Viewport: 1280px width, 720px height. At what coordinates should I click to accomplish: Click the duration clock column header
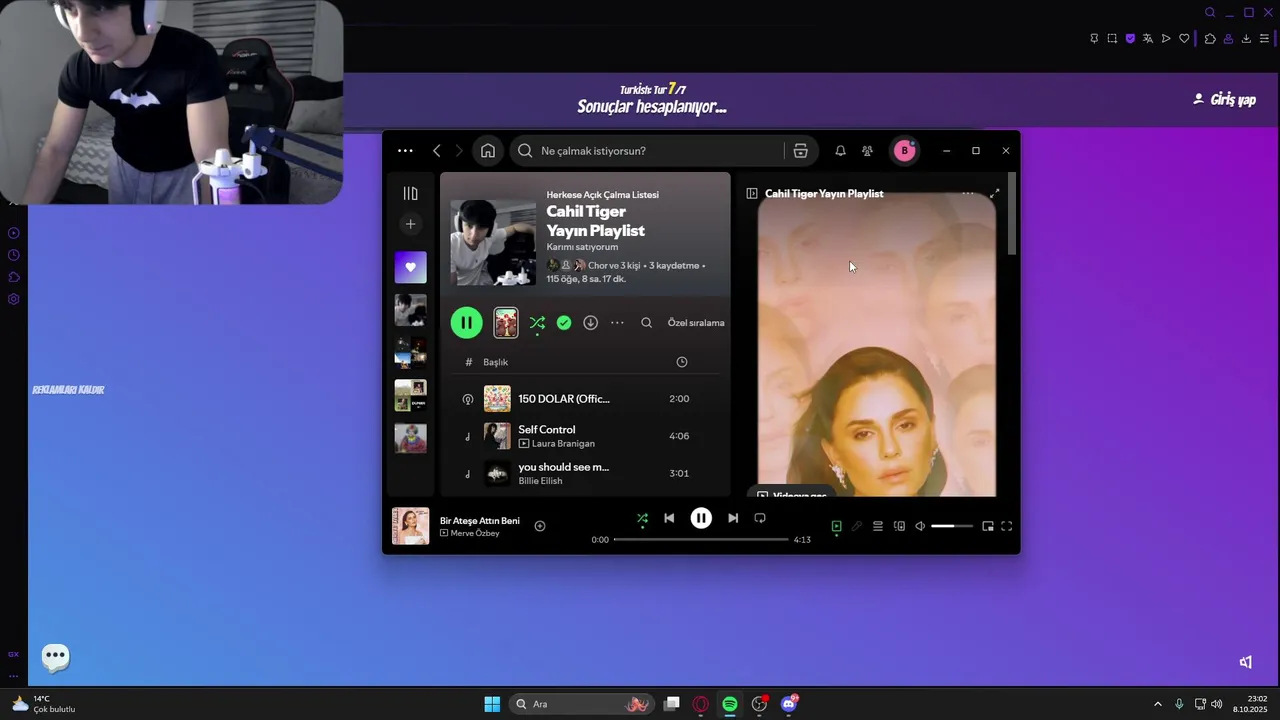(682, 362)
